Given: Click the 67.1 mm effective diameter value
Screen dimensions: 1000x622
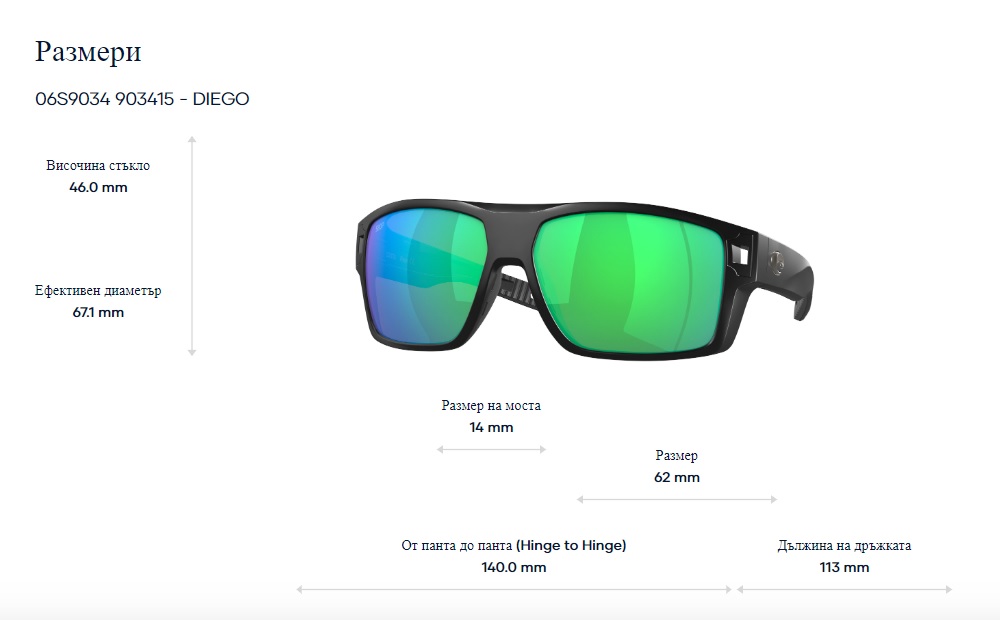Looking at the screenshot, I should 98,312.
